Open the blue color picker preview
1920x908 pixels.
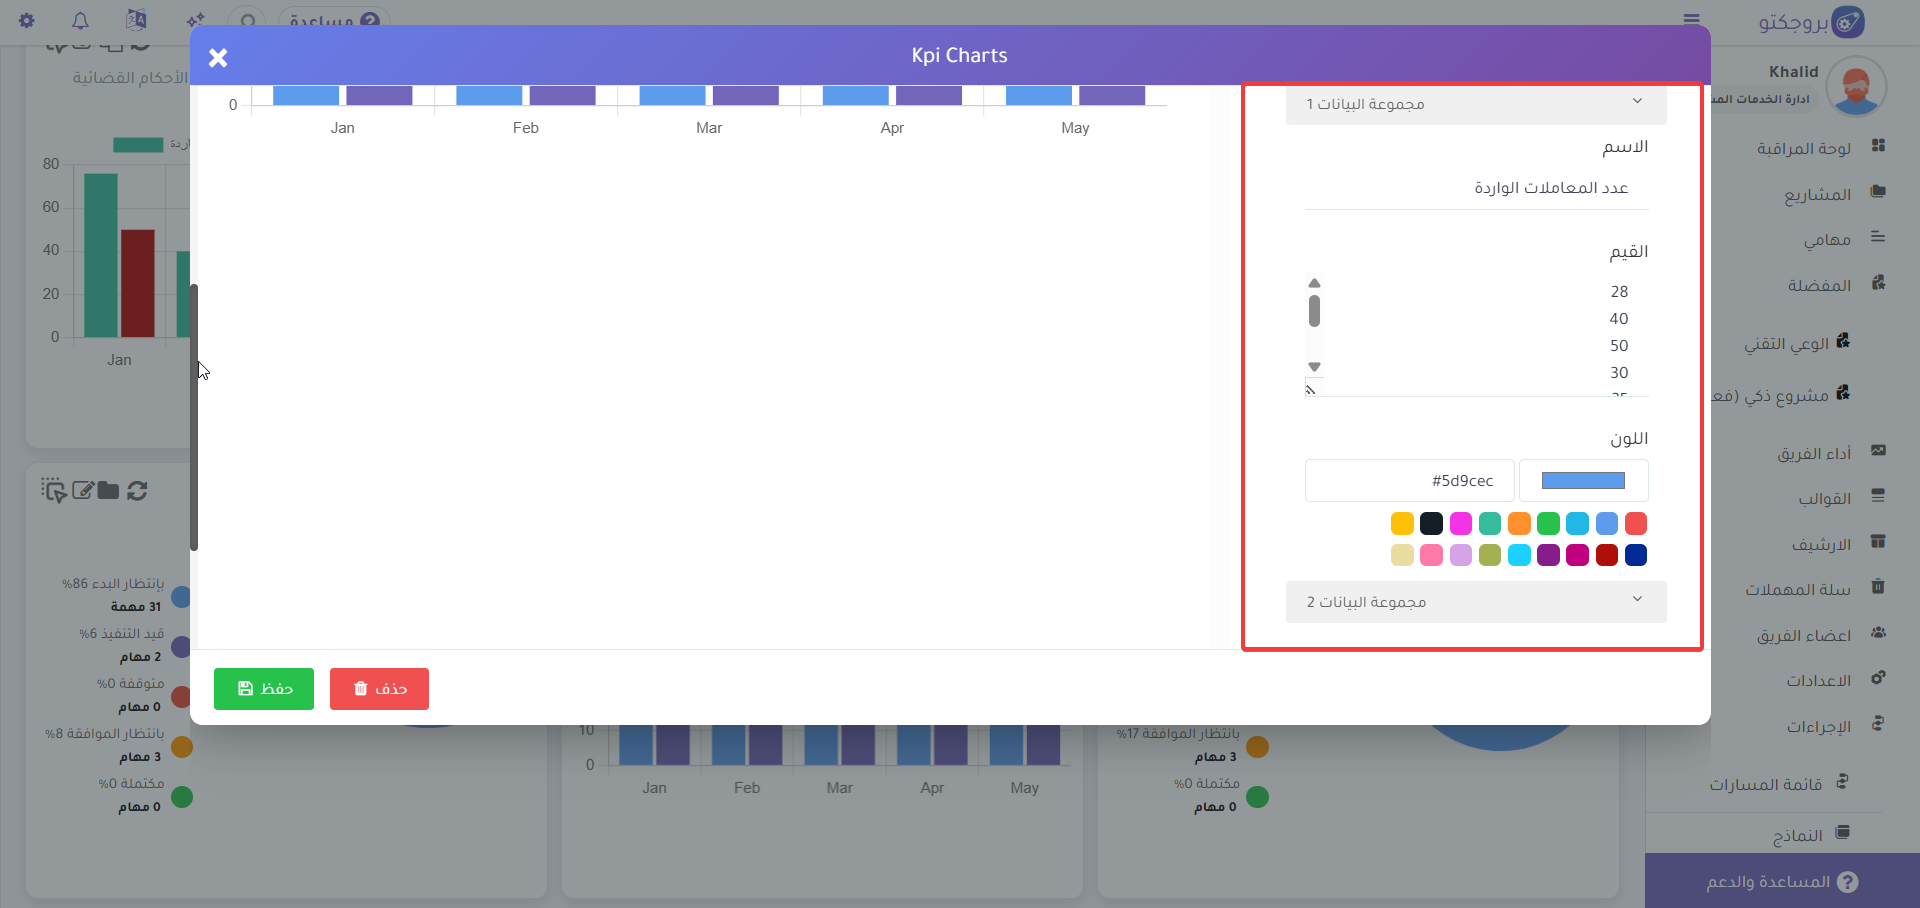click(1583, 481)
